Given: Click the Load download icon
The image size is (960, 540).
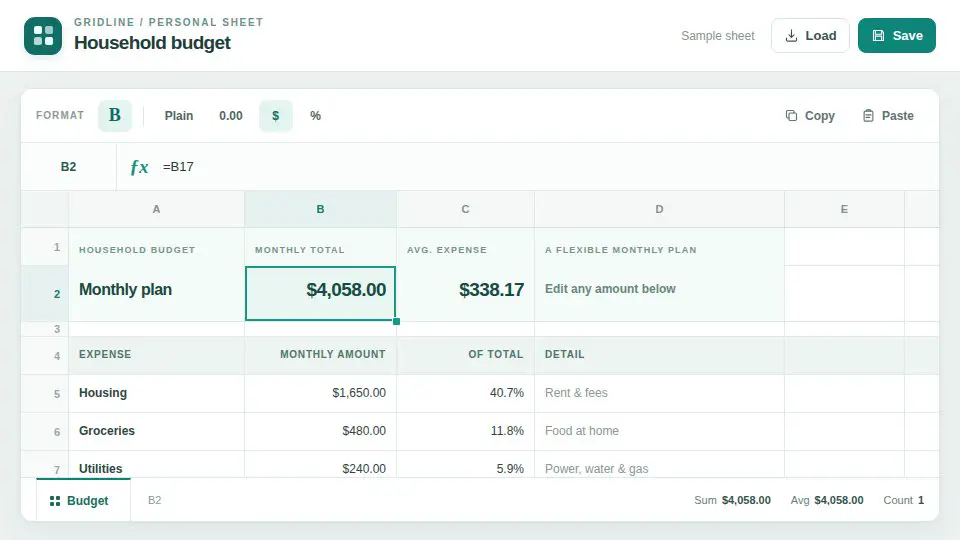Looking at the screenshot, I should (791, 36).
